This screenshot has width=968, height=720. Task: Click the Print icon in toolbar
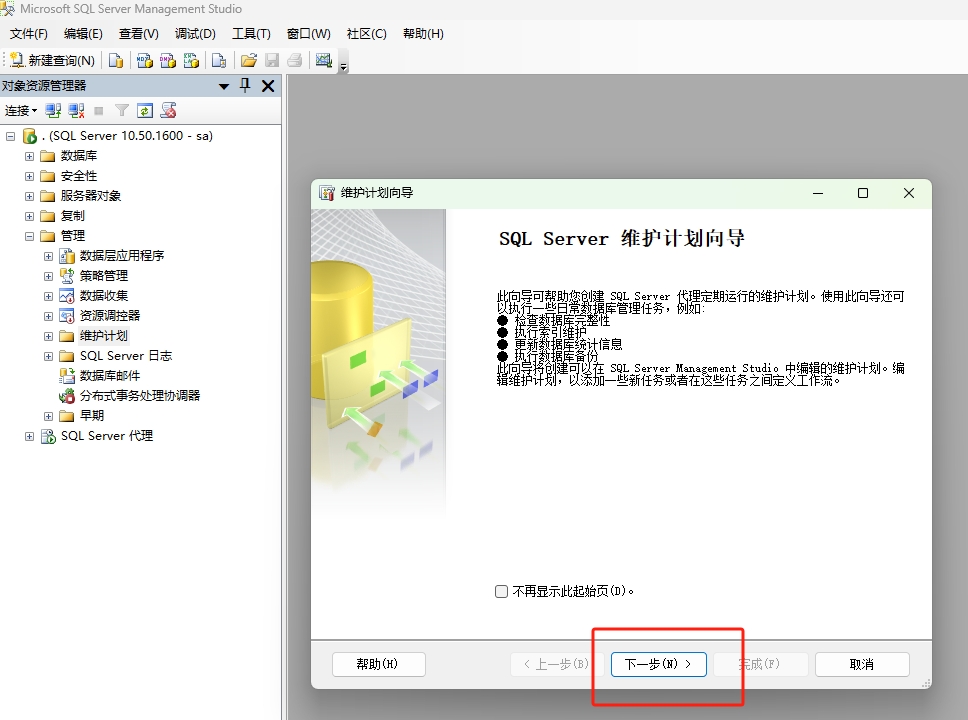point(295,60)
